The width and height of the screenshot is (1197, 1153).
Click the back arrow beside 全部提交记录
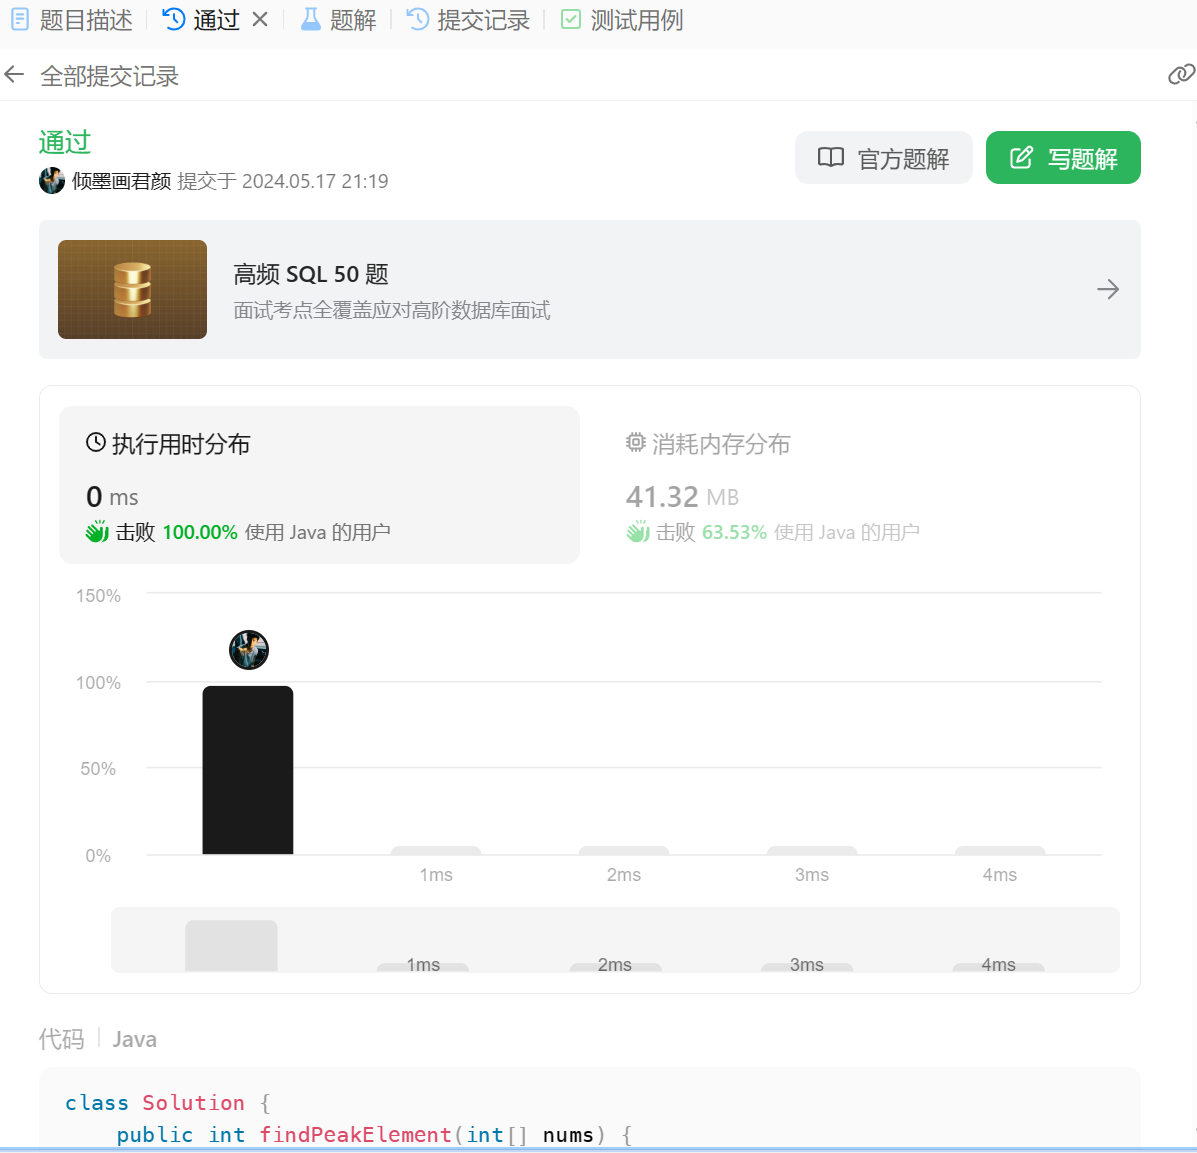pos(15,75)
